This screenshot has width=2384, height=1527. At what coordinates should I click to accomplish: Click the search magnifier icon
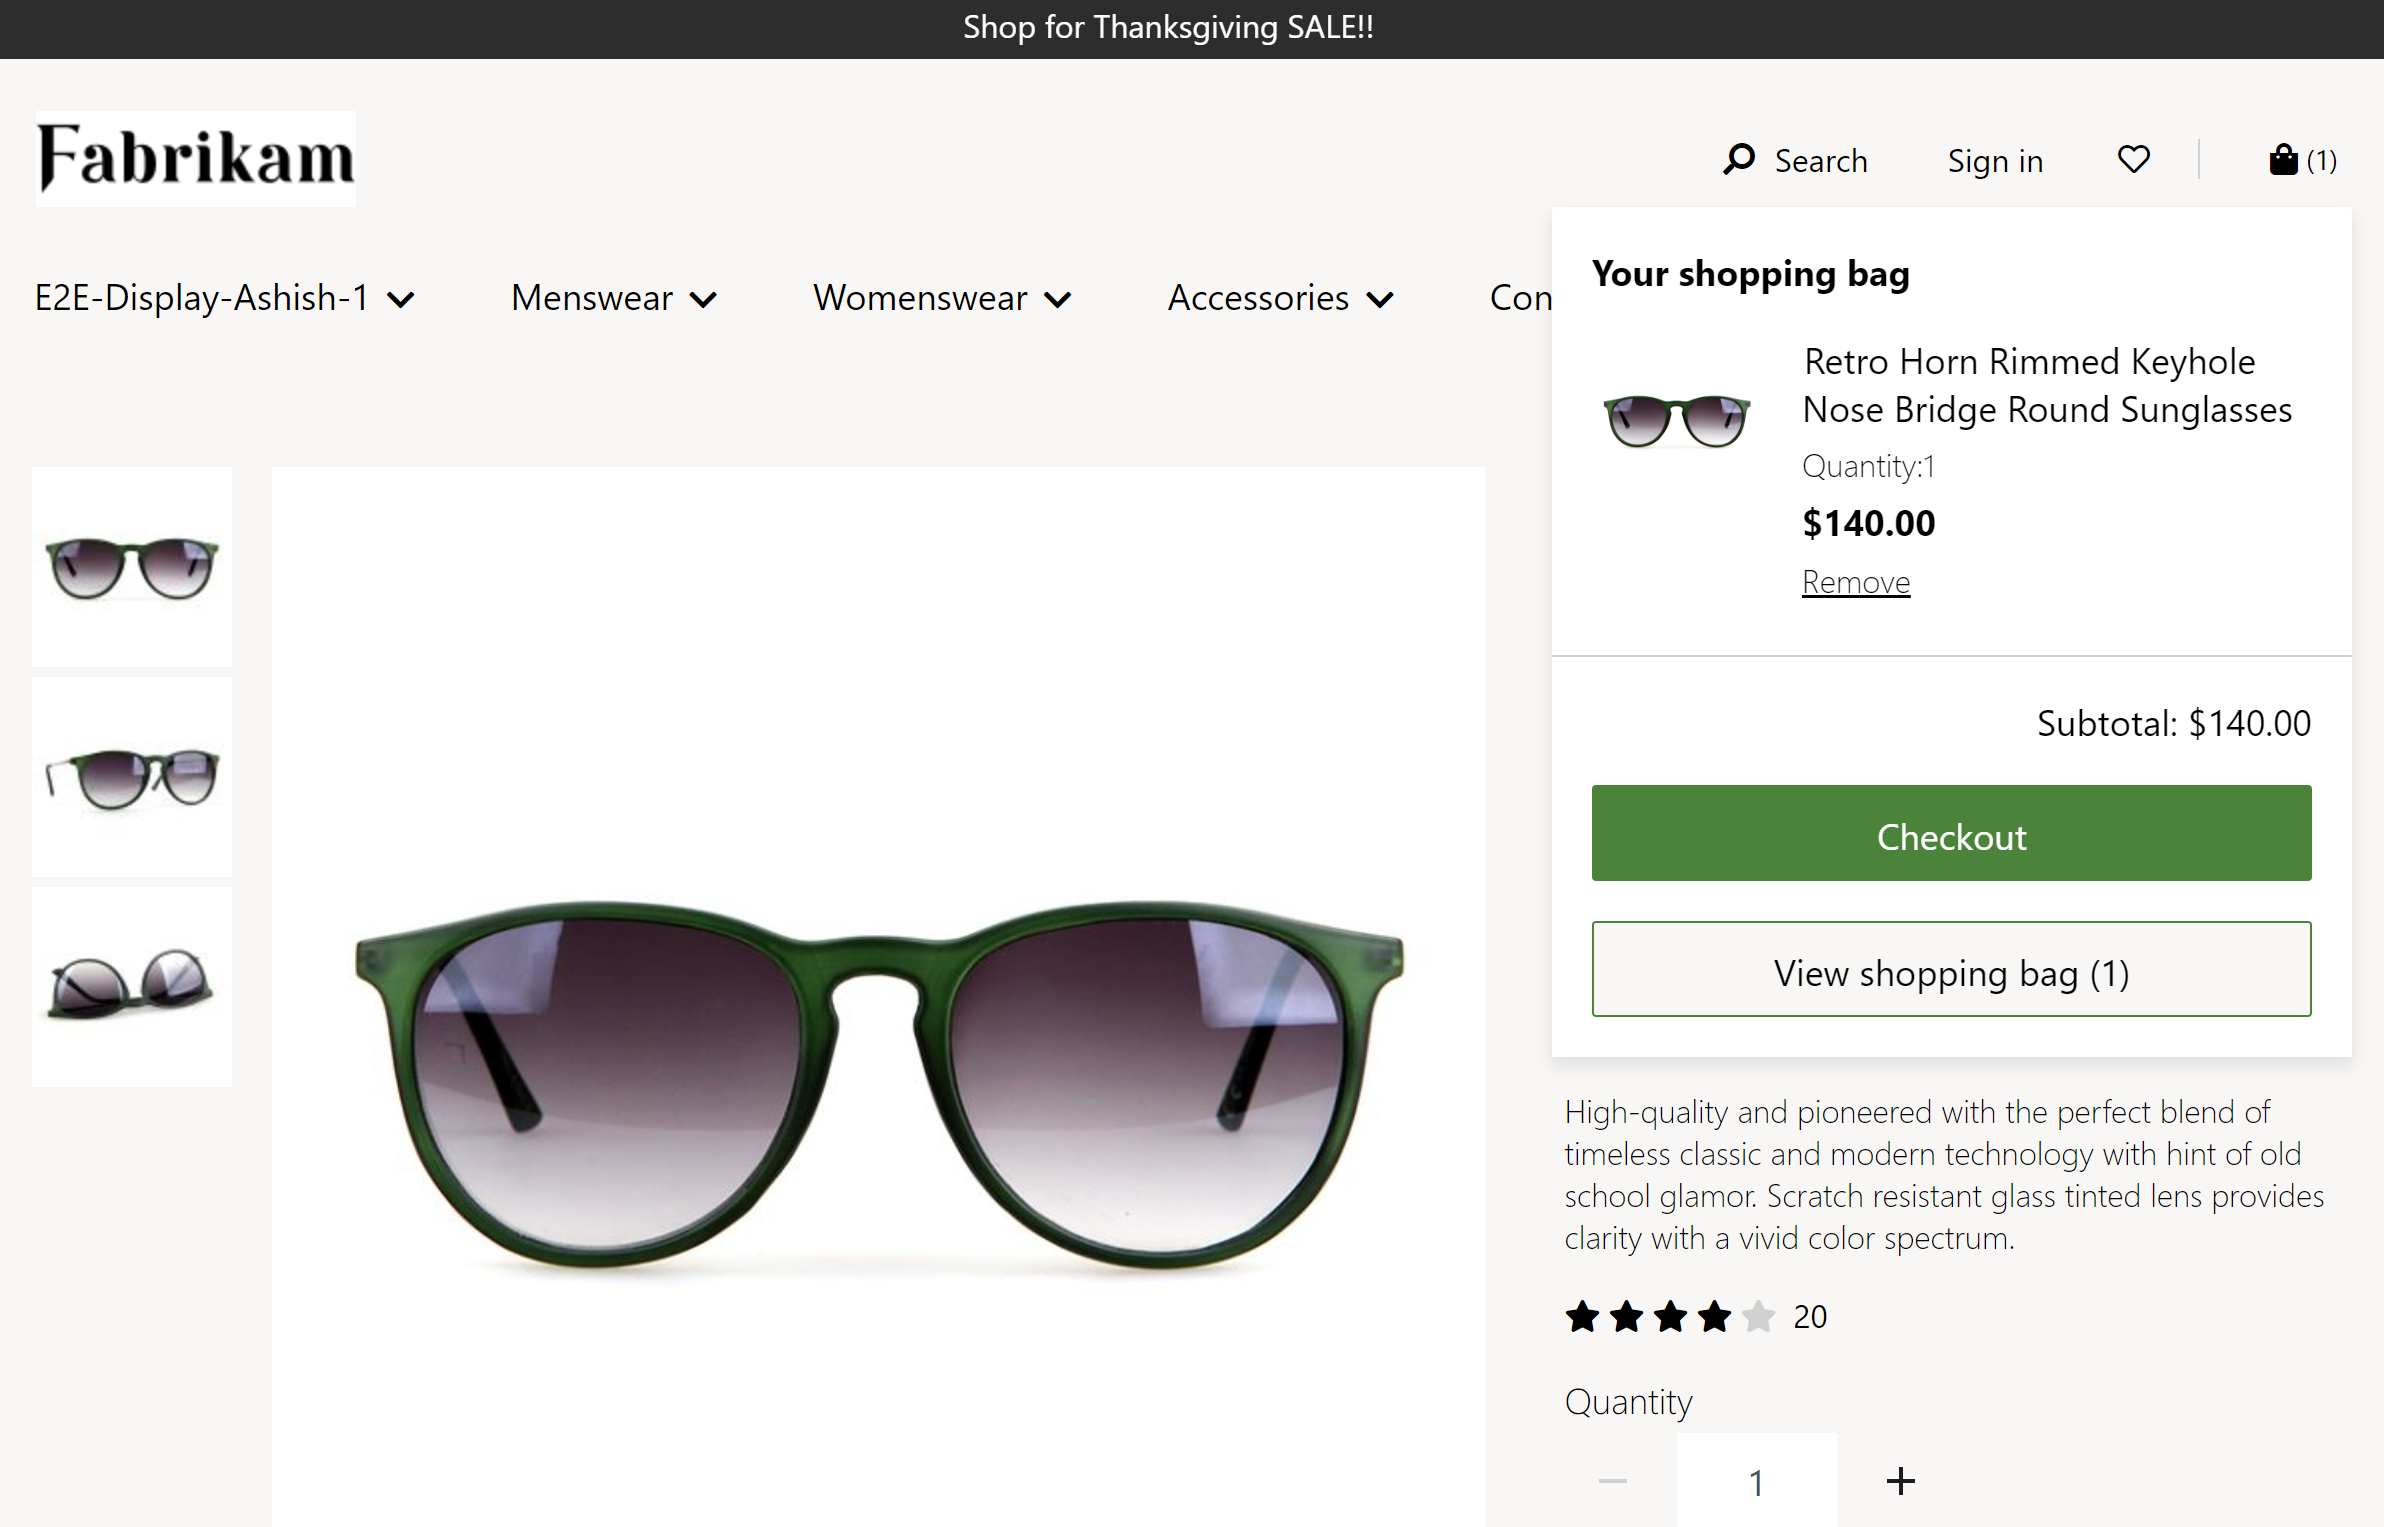pos(1739,160)
